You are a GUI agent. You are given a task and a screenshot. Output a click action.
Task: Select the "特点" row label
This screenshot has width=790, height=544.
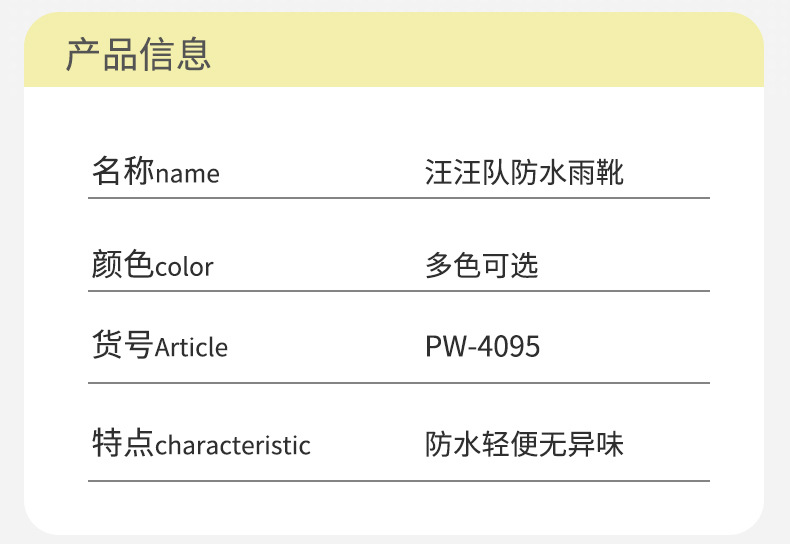[x=122, y=444]
